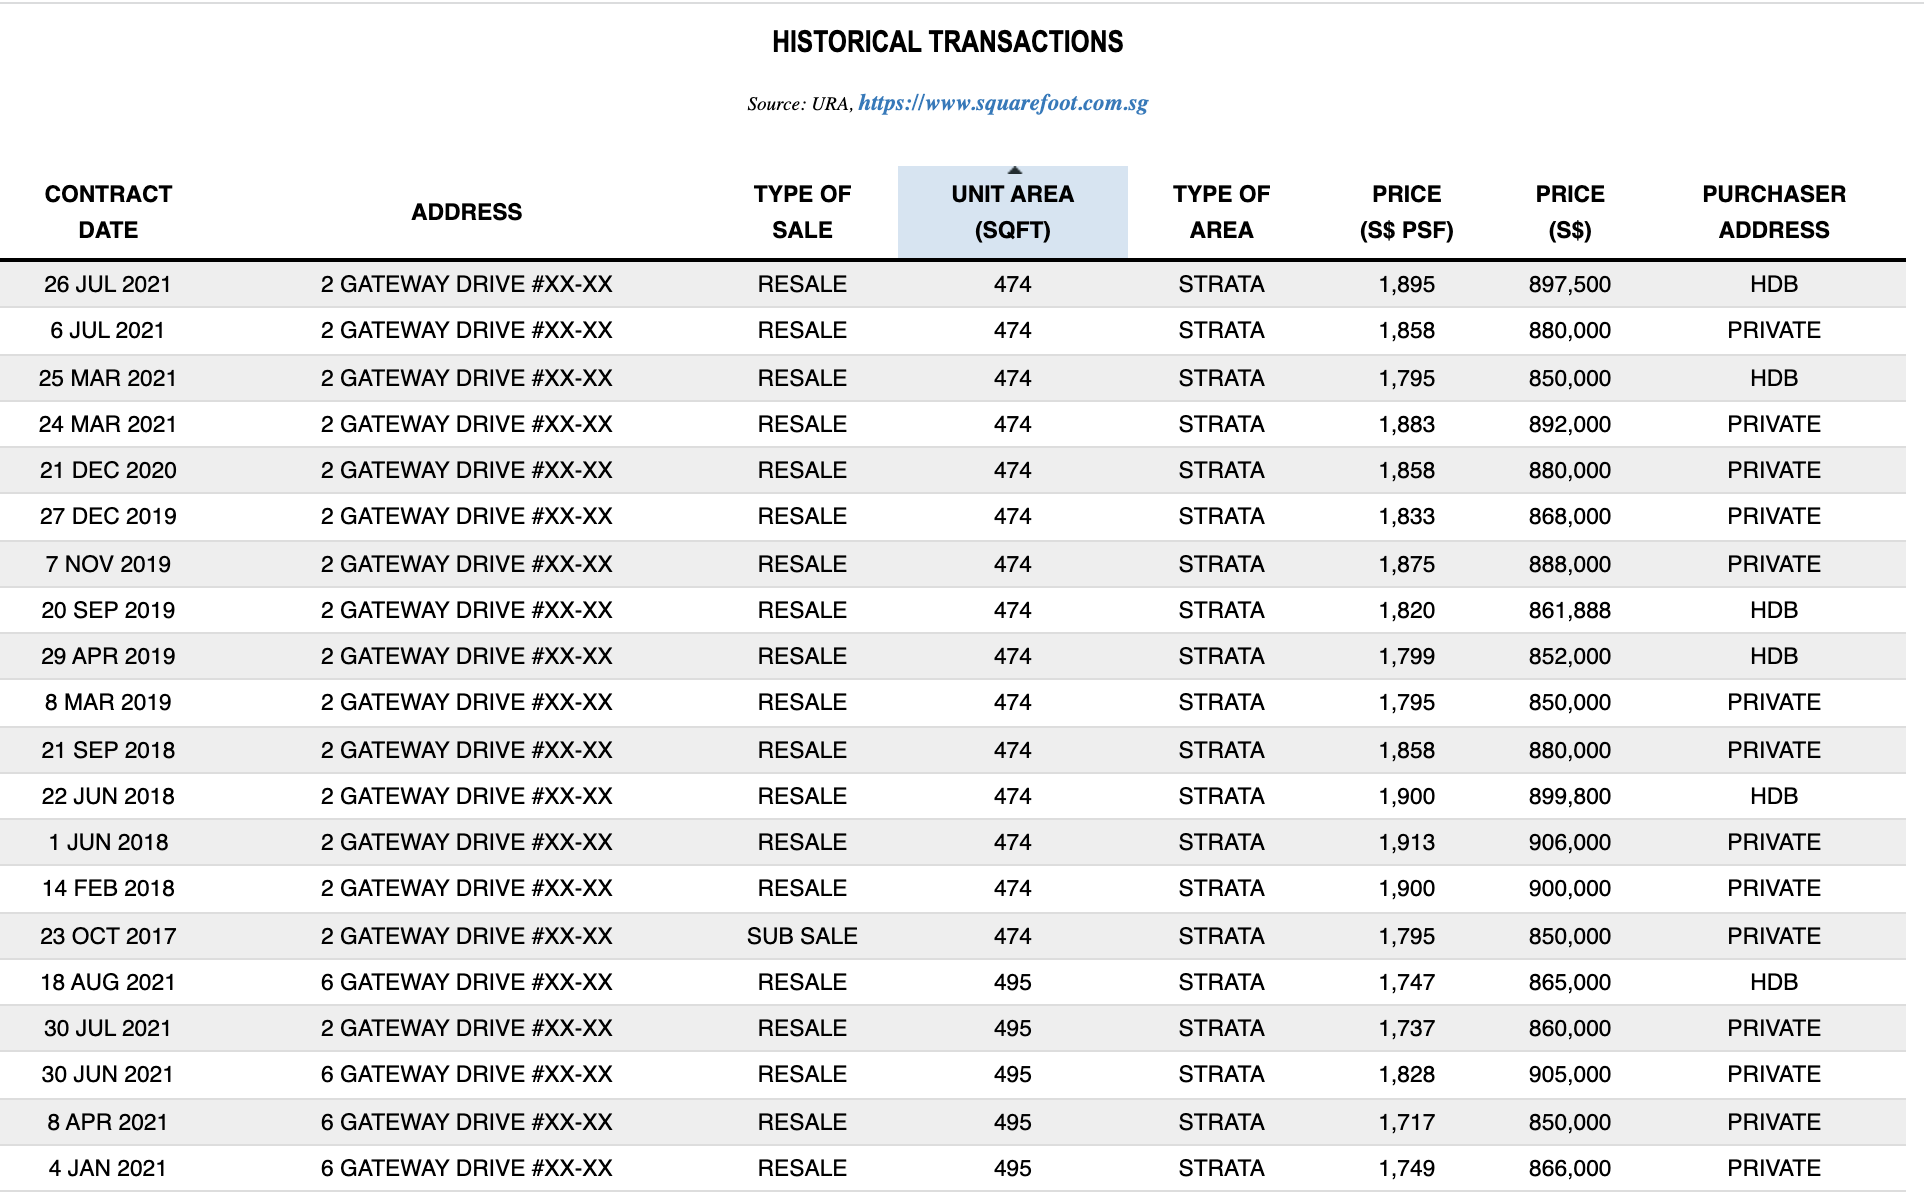
Task: Open the squarefoot.com.sg source link
Action: 1003,103
